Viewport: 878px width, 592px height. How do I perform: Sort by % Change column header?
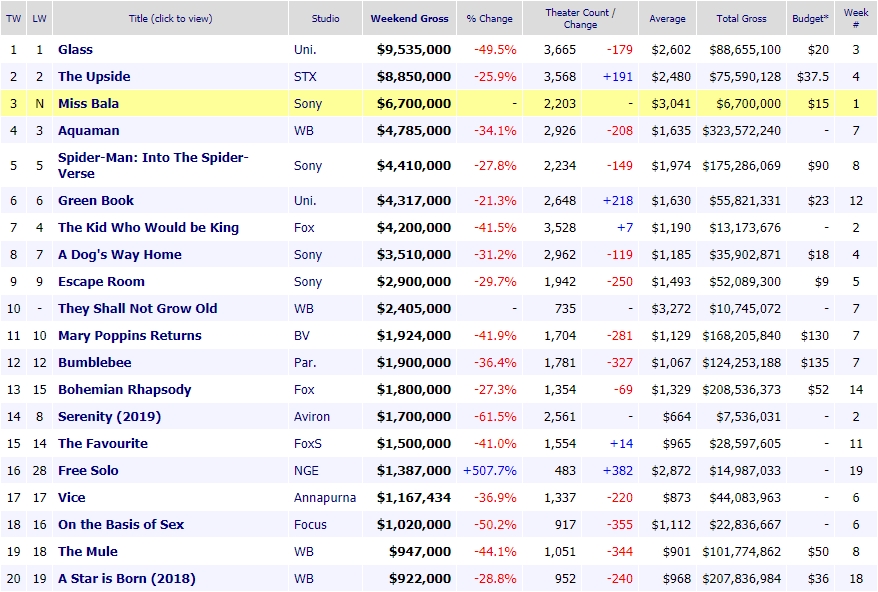click(x=489, y=18)
